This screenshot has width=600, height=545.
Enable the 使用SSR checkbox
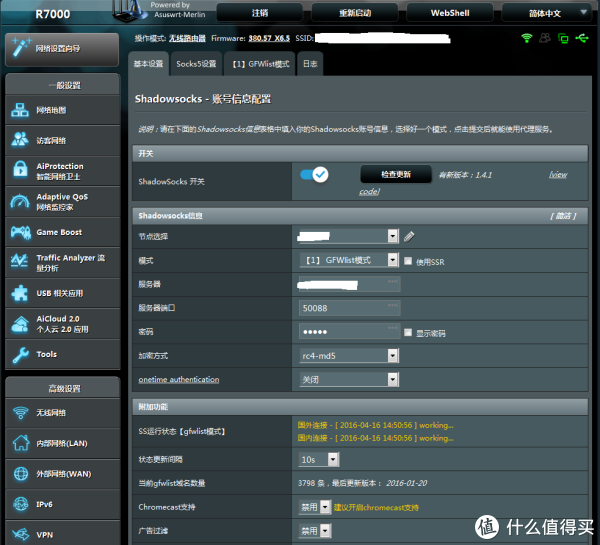408,261
